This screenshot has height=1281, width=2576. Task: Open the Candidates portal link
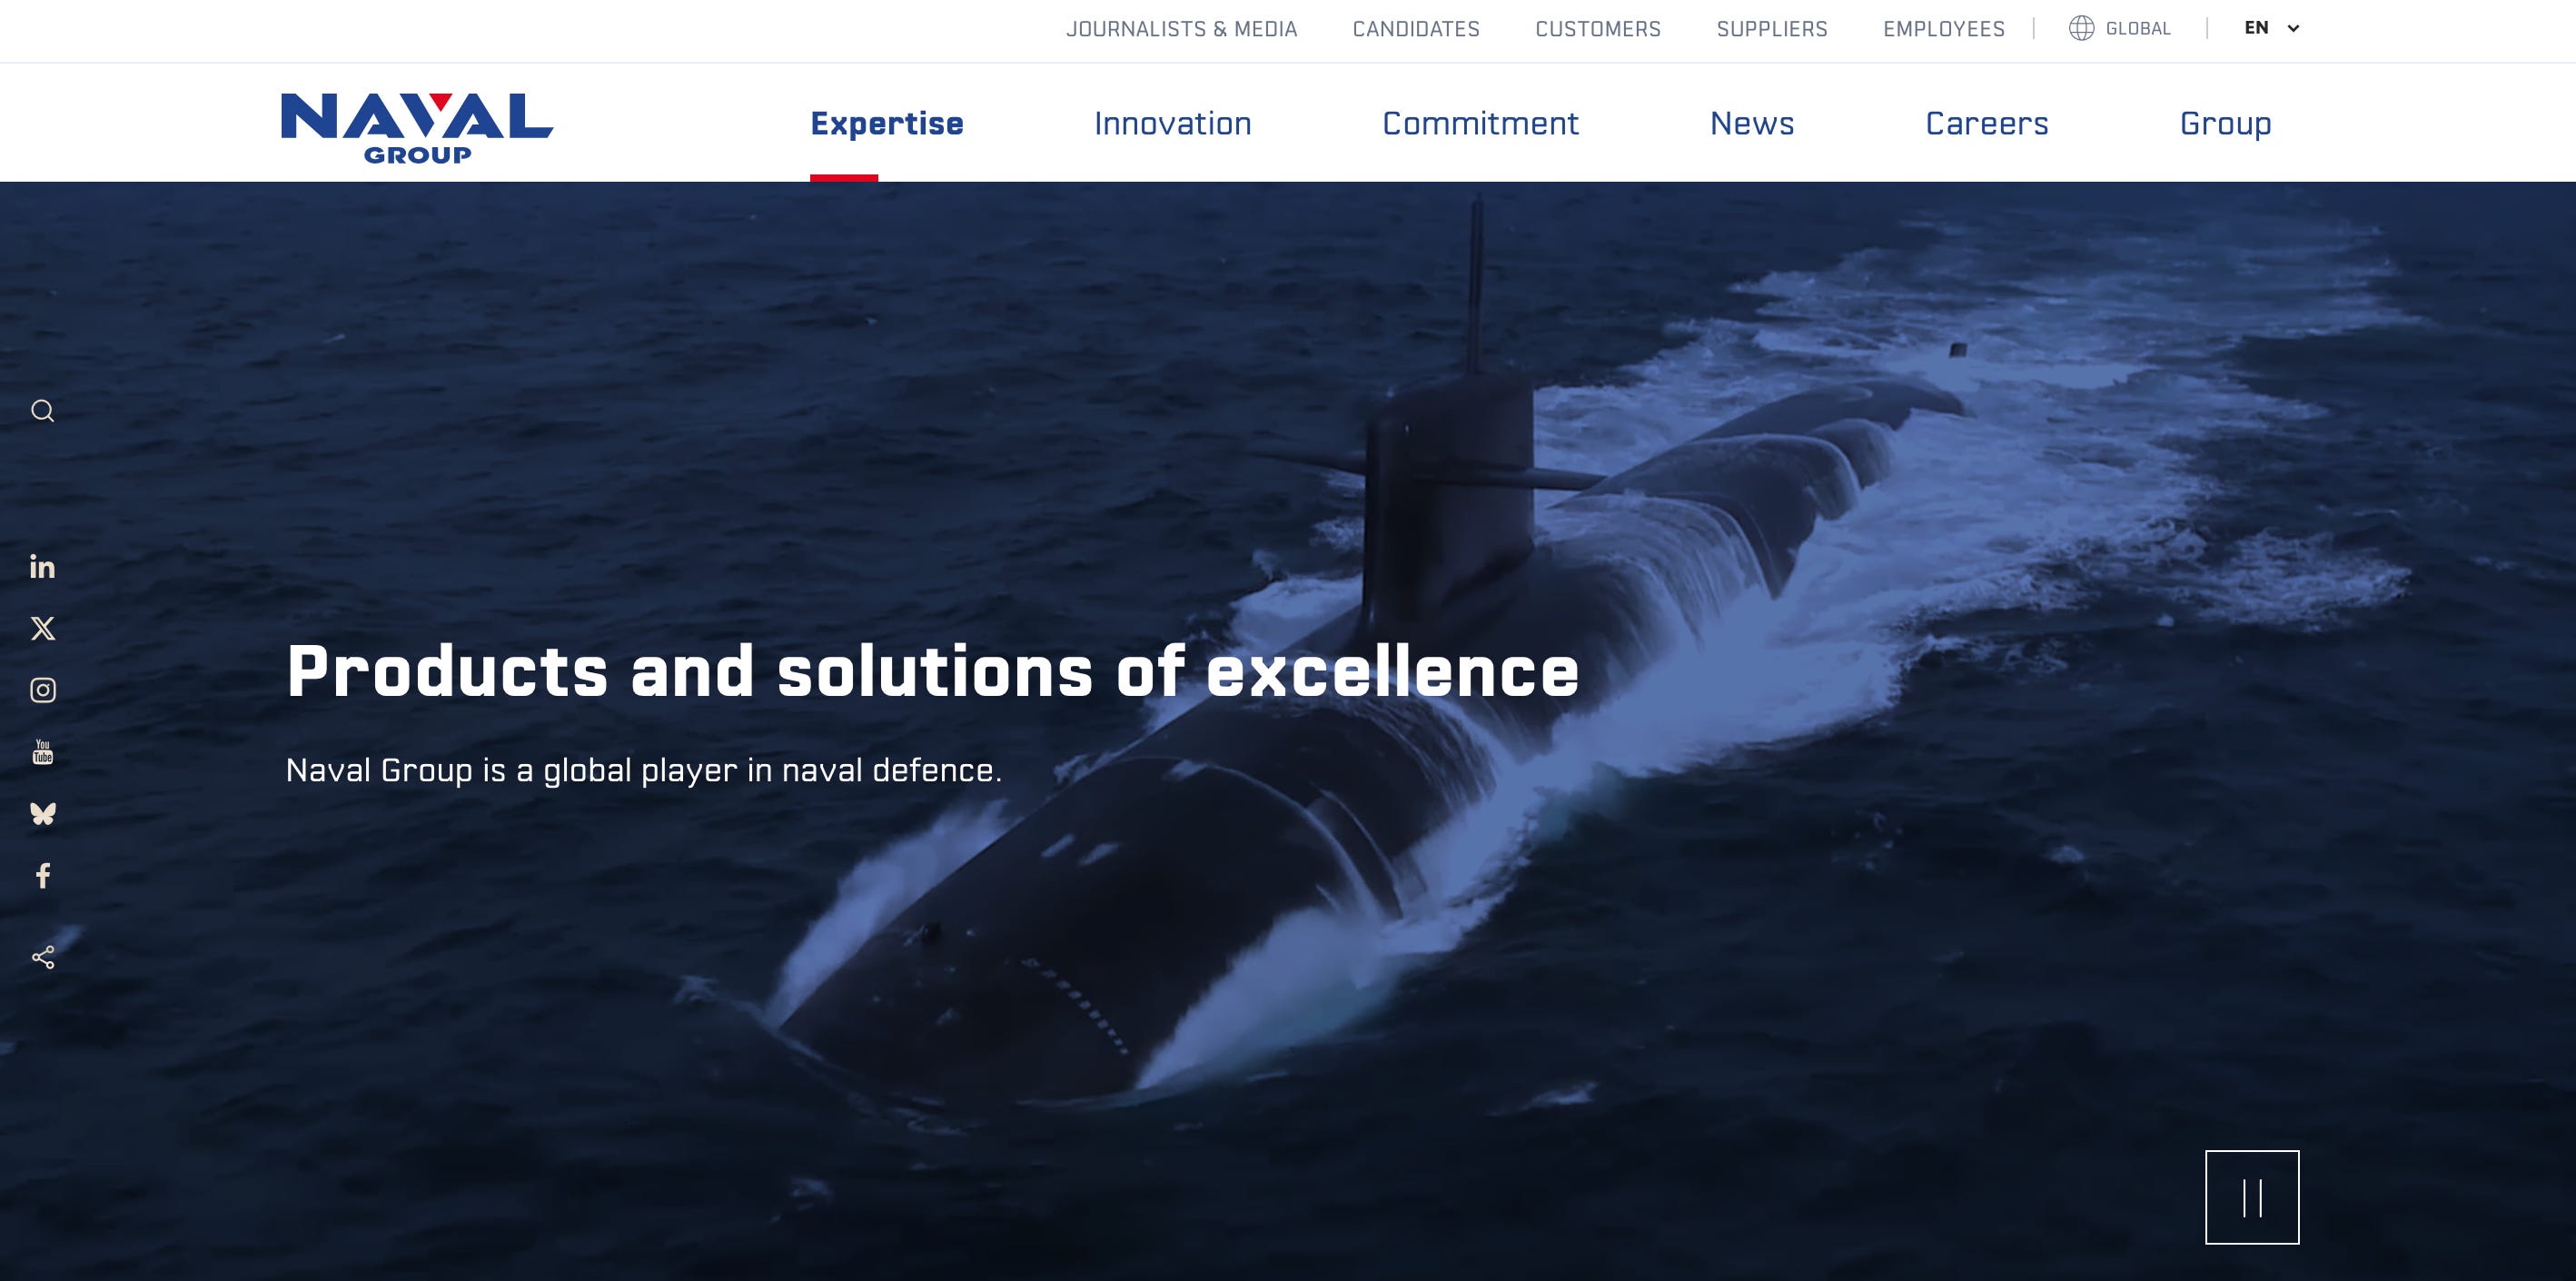coord(1415,29)
